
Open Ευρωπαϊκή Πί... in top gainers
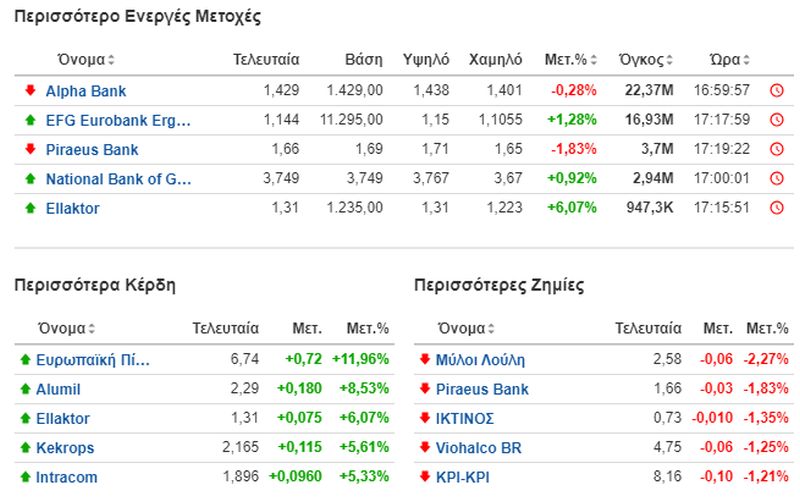tap(93, 360)
